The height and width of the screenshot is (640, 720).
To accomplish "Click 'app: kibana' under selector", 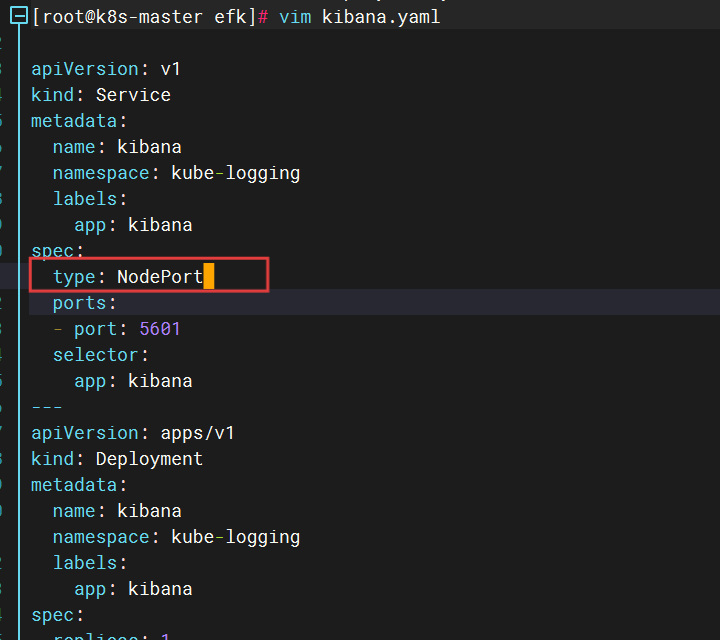I will coord(133,381).
